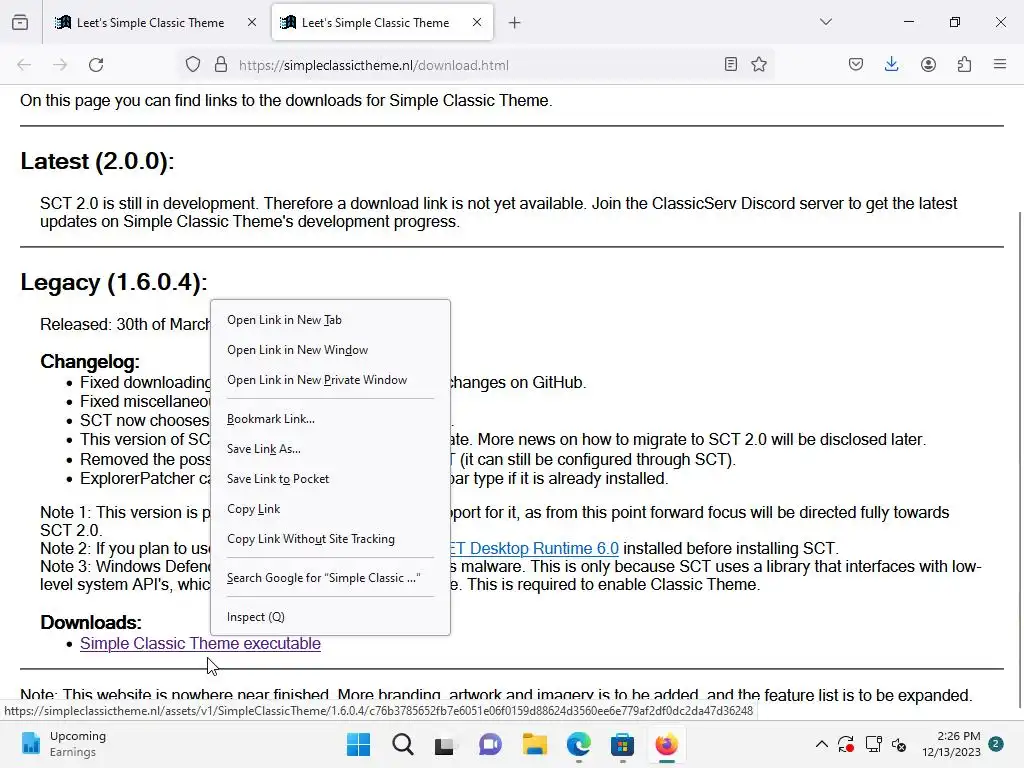Expand the list all tabs chevron
This screenshot has height=768, width=1024.
coord(826,22)
